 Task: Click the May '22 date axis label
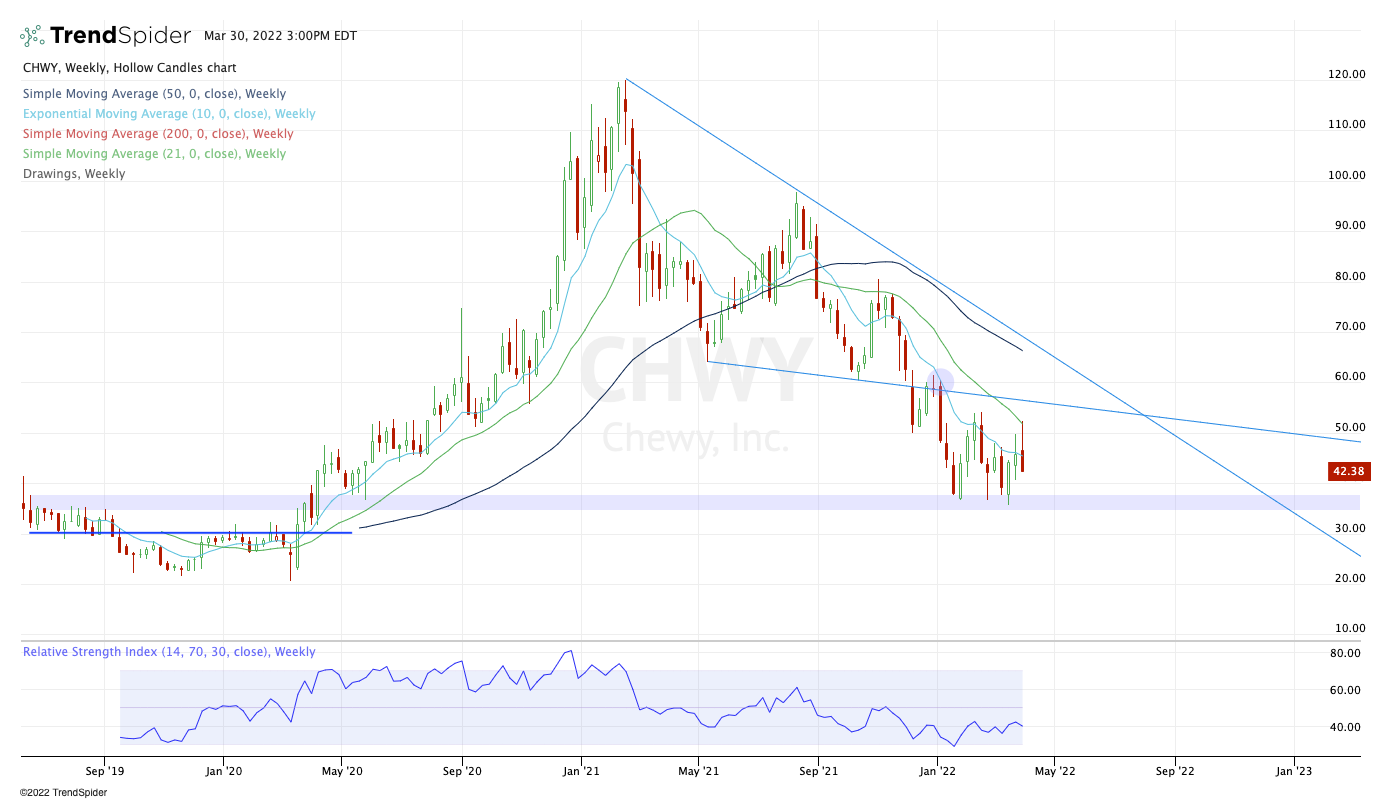(x=1054, y=772)
